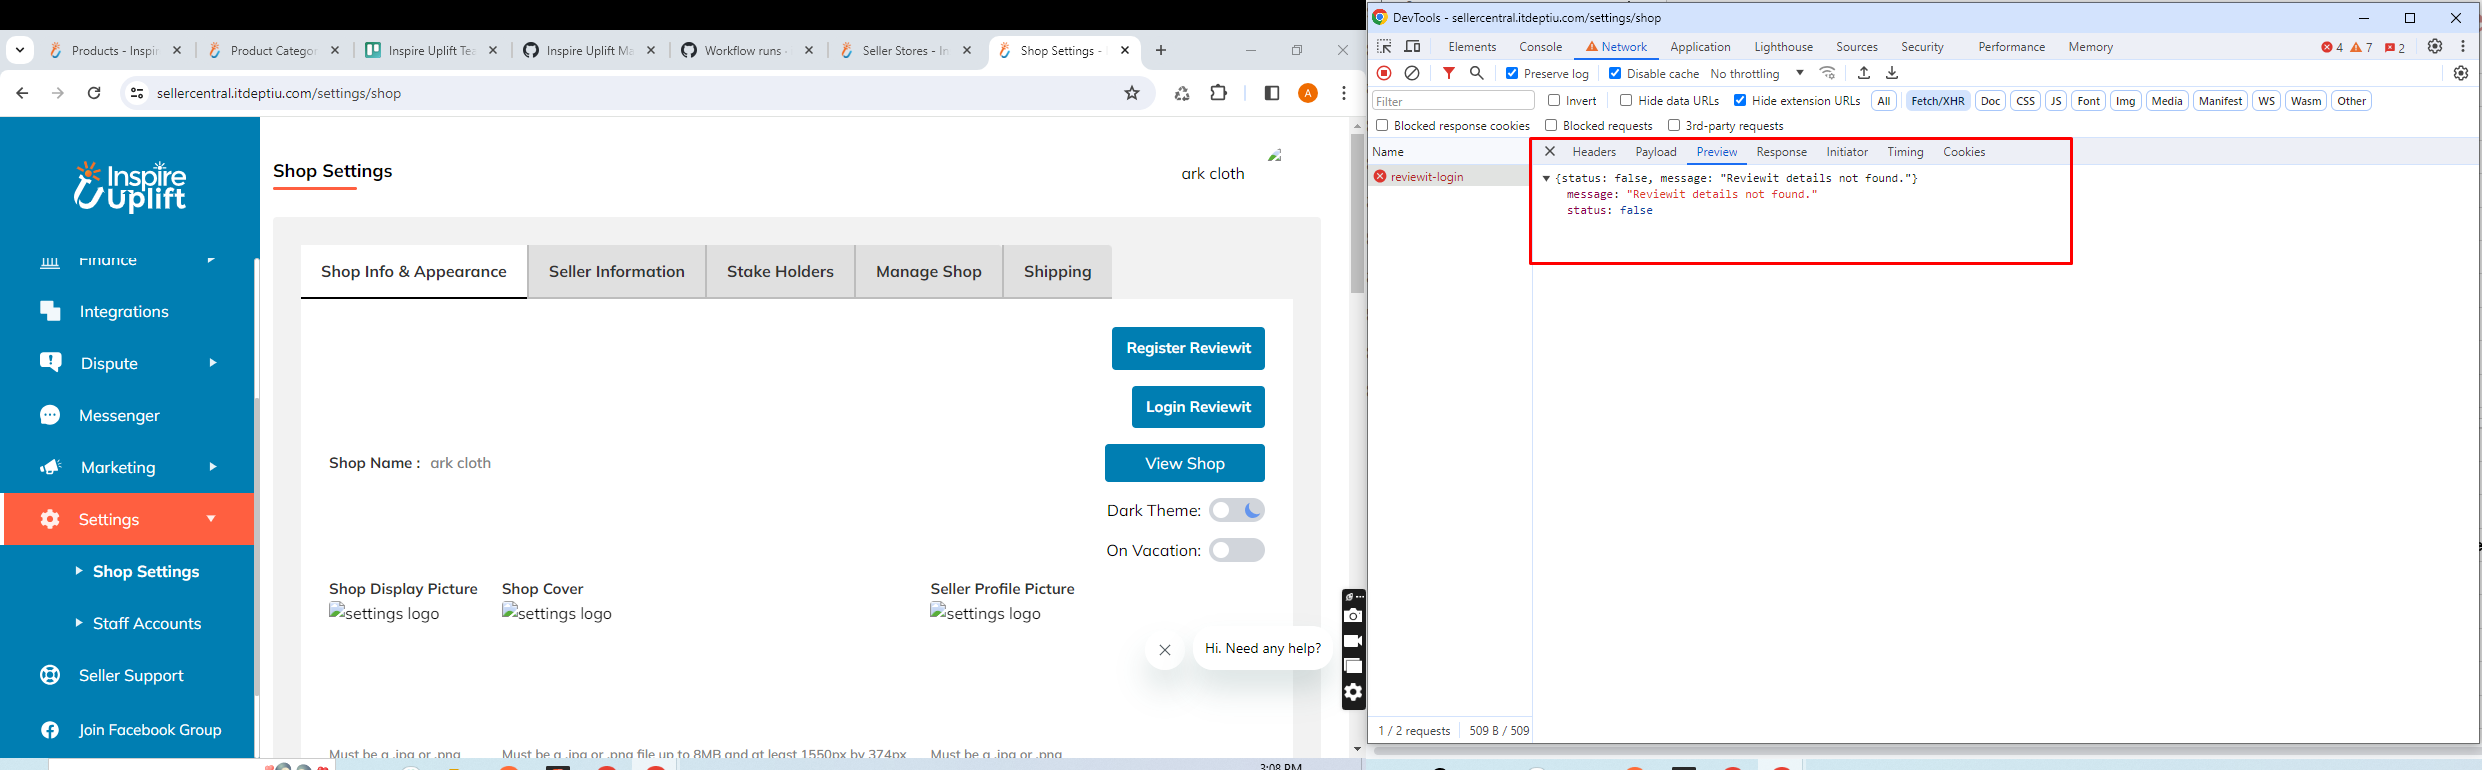Bookmark this page with star icon

coord(1132,93)
